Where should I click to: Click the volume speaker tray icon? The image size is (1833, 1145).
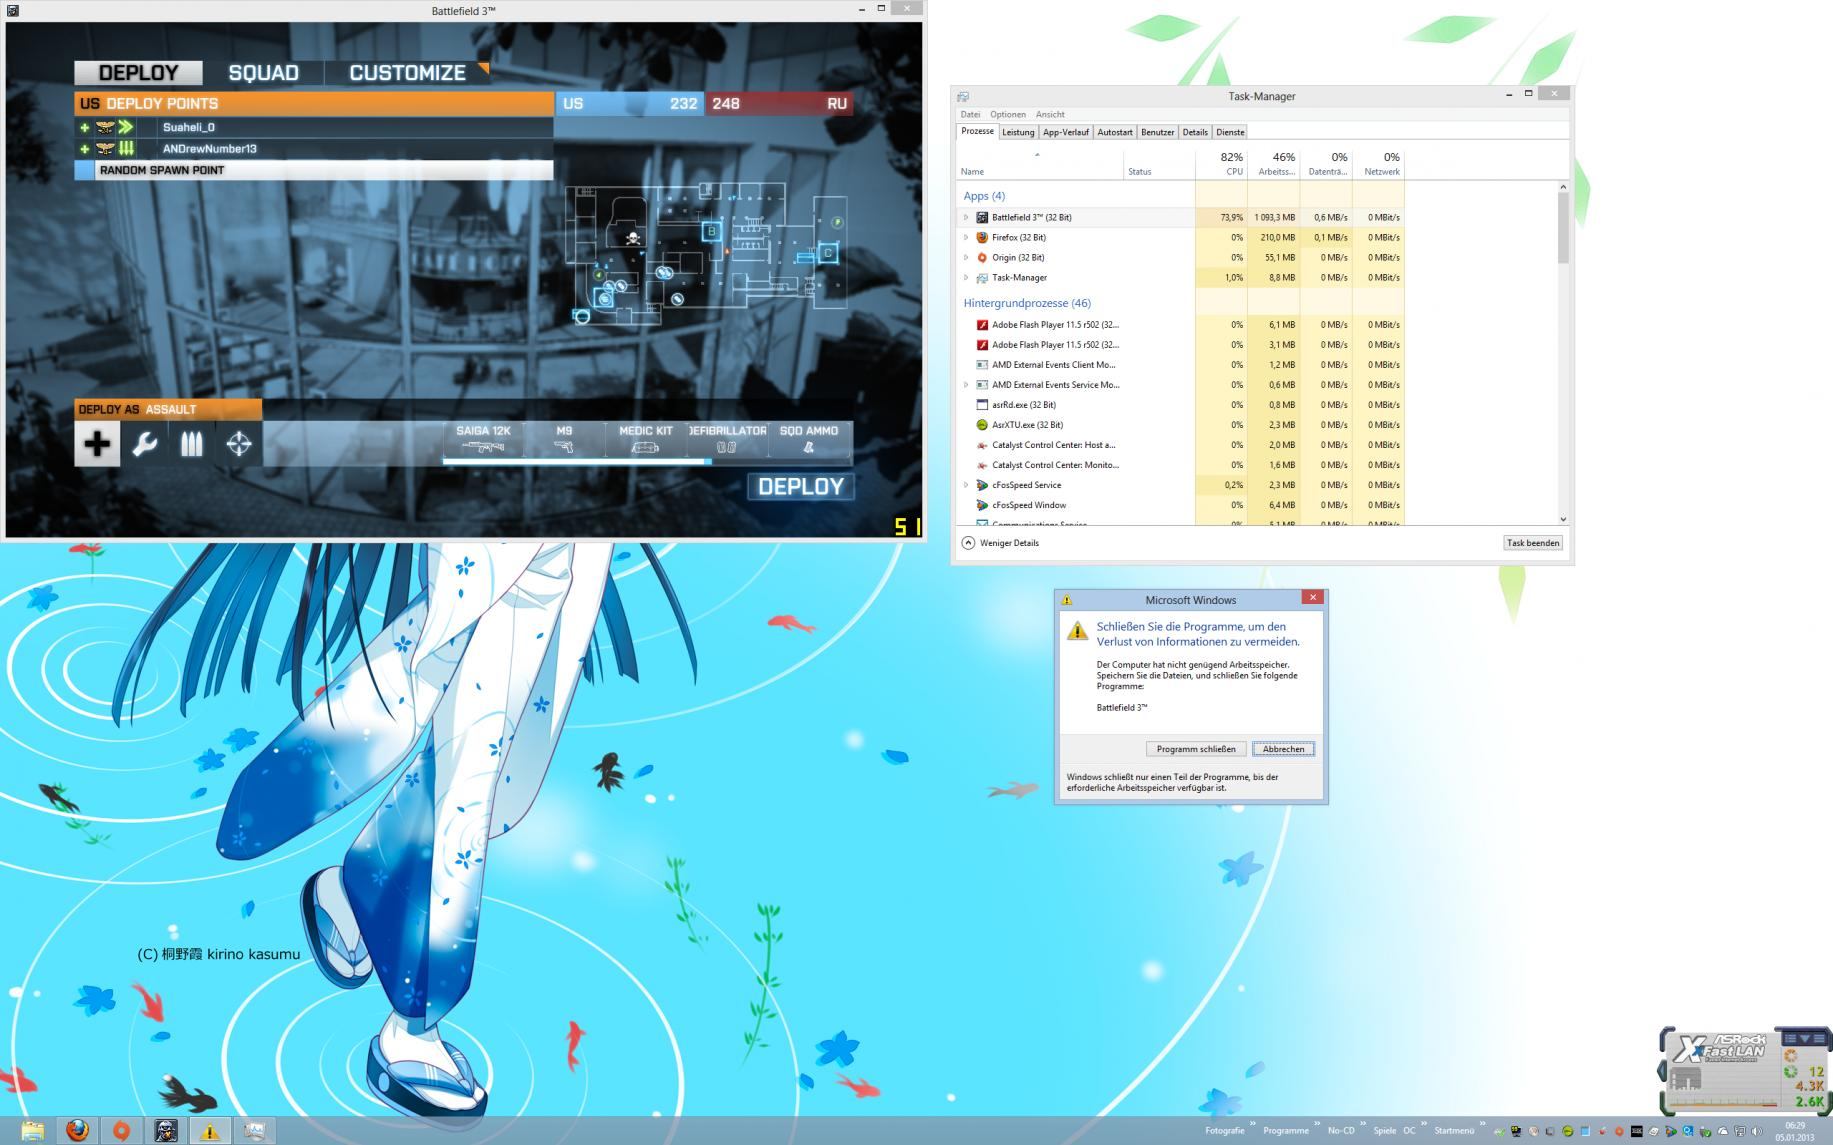[1757, 1131]
